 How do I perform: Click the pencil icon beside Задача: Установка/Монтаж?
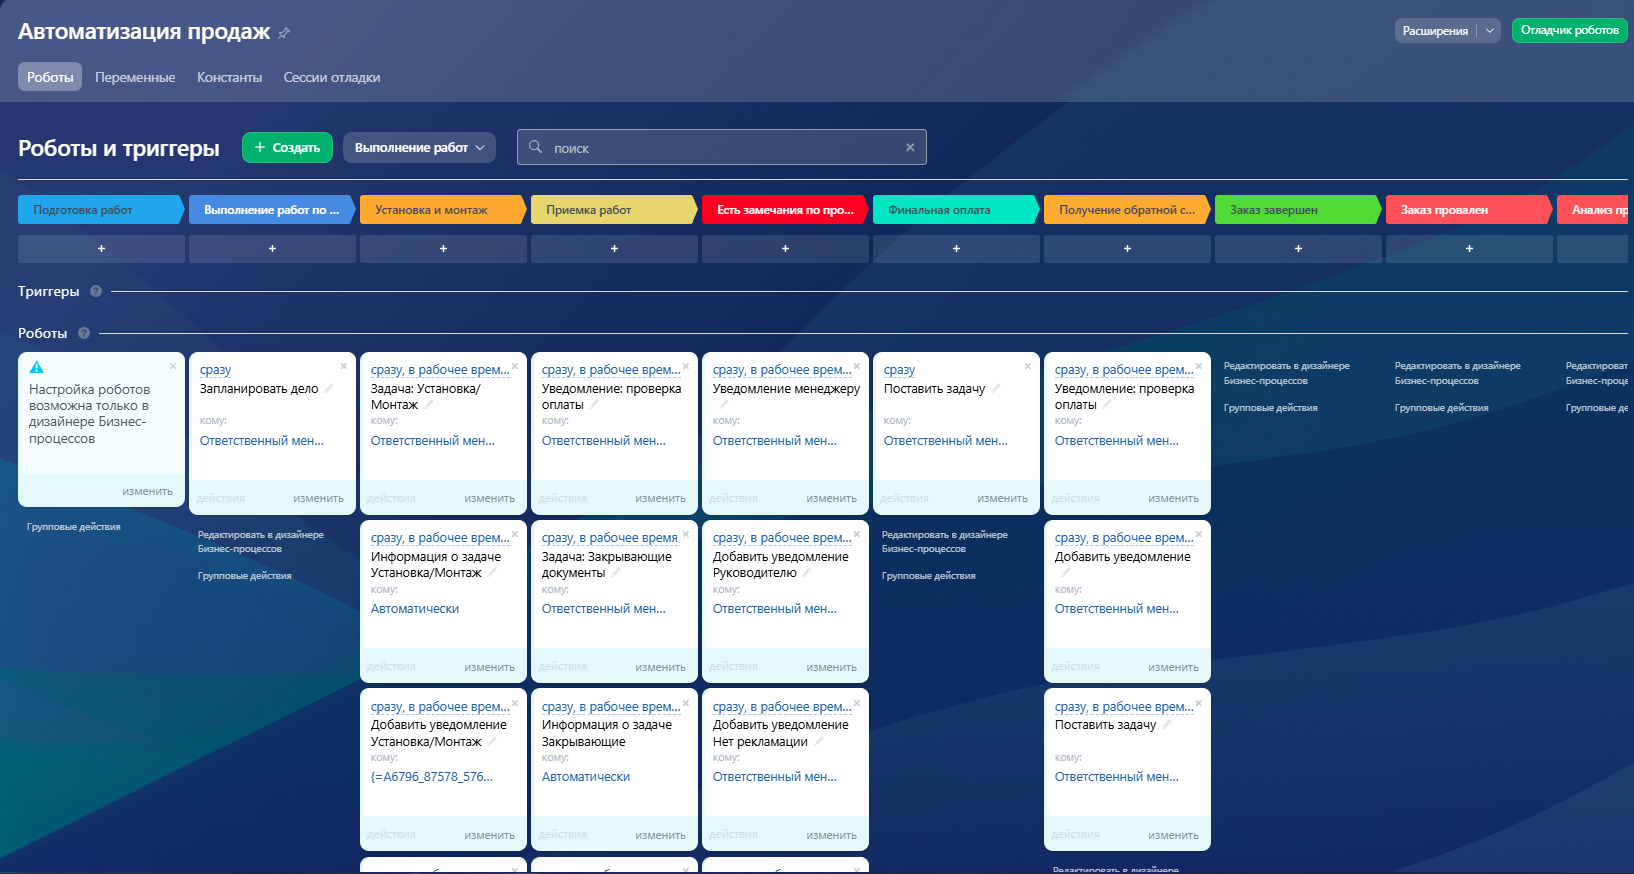pos(429,404)
